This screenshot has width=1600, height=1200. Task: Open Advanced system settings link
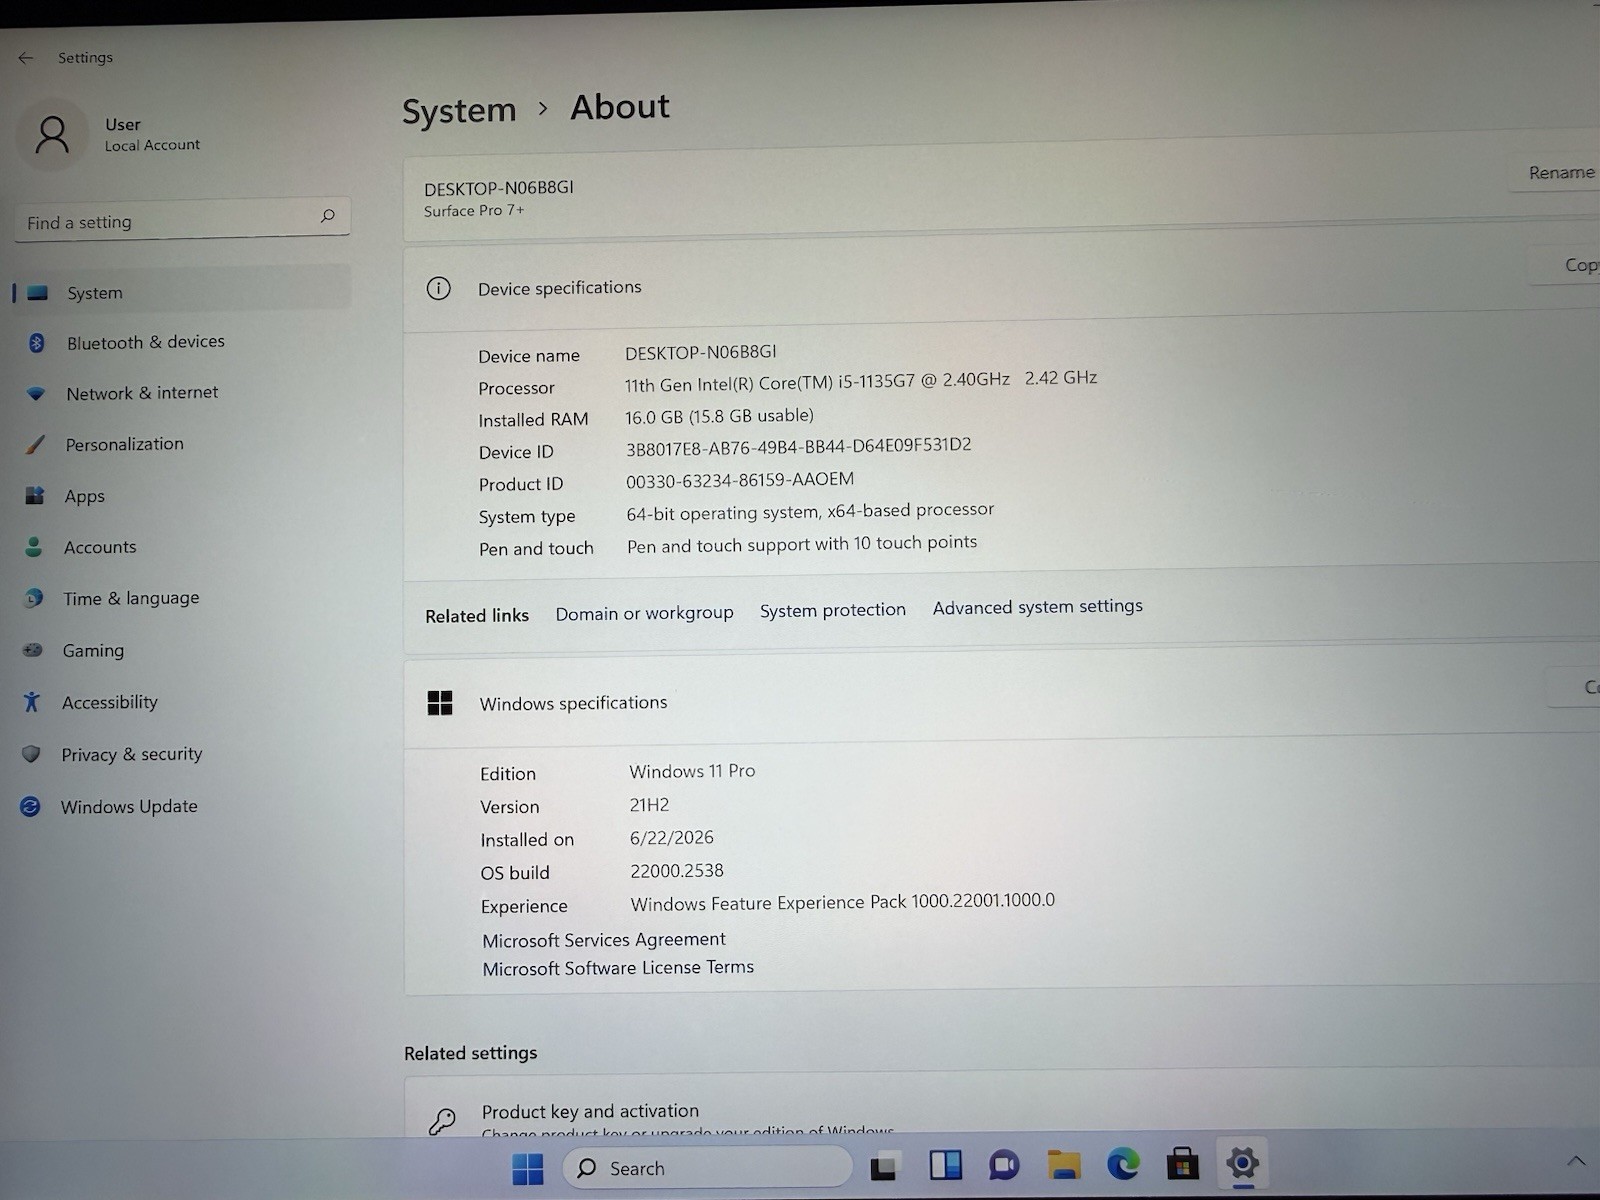click(x=1037, y=607)
